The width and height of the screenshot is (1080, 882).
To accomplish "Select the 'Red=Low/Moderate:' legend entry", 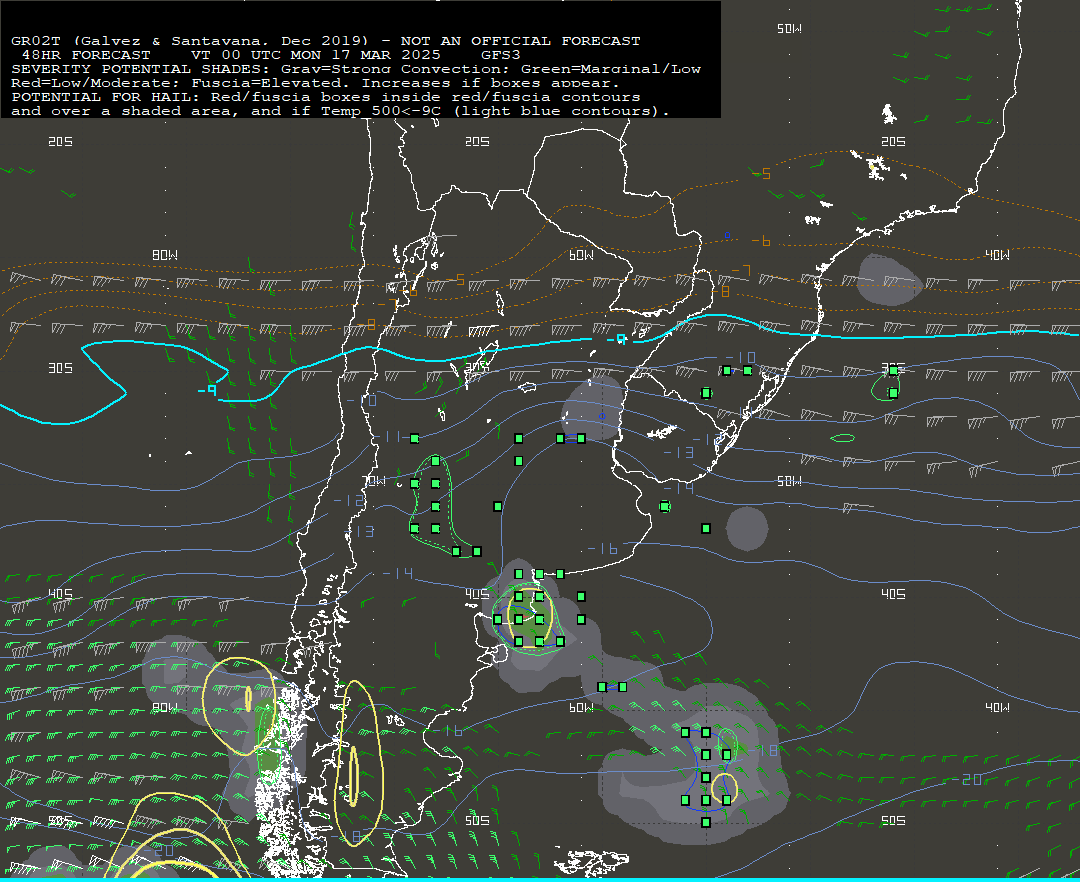I will click(95, 83).
